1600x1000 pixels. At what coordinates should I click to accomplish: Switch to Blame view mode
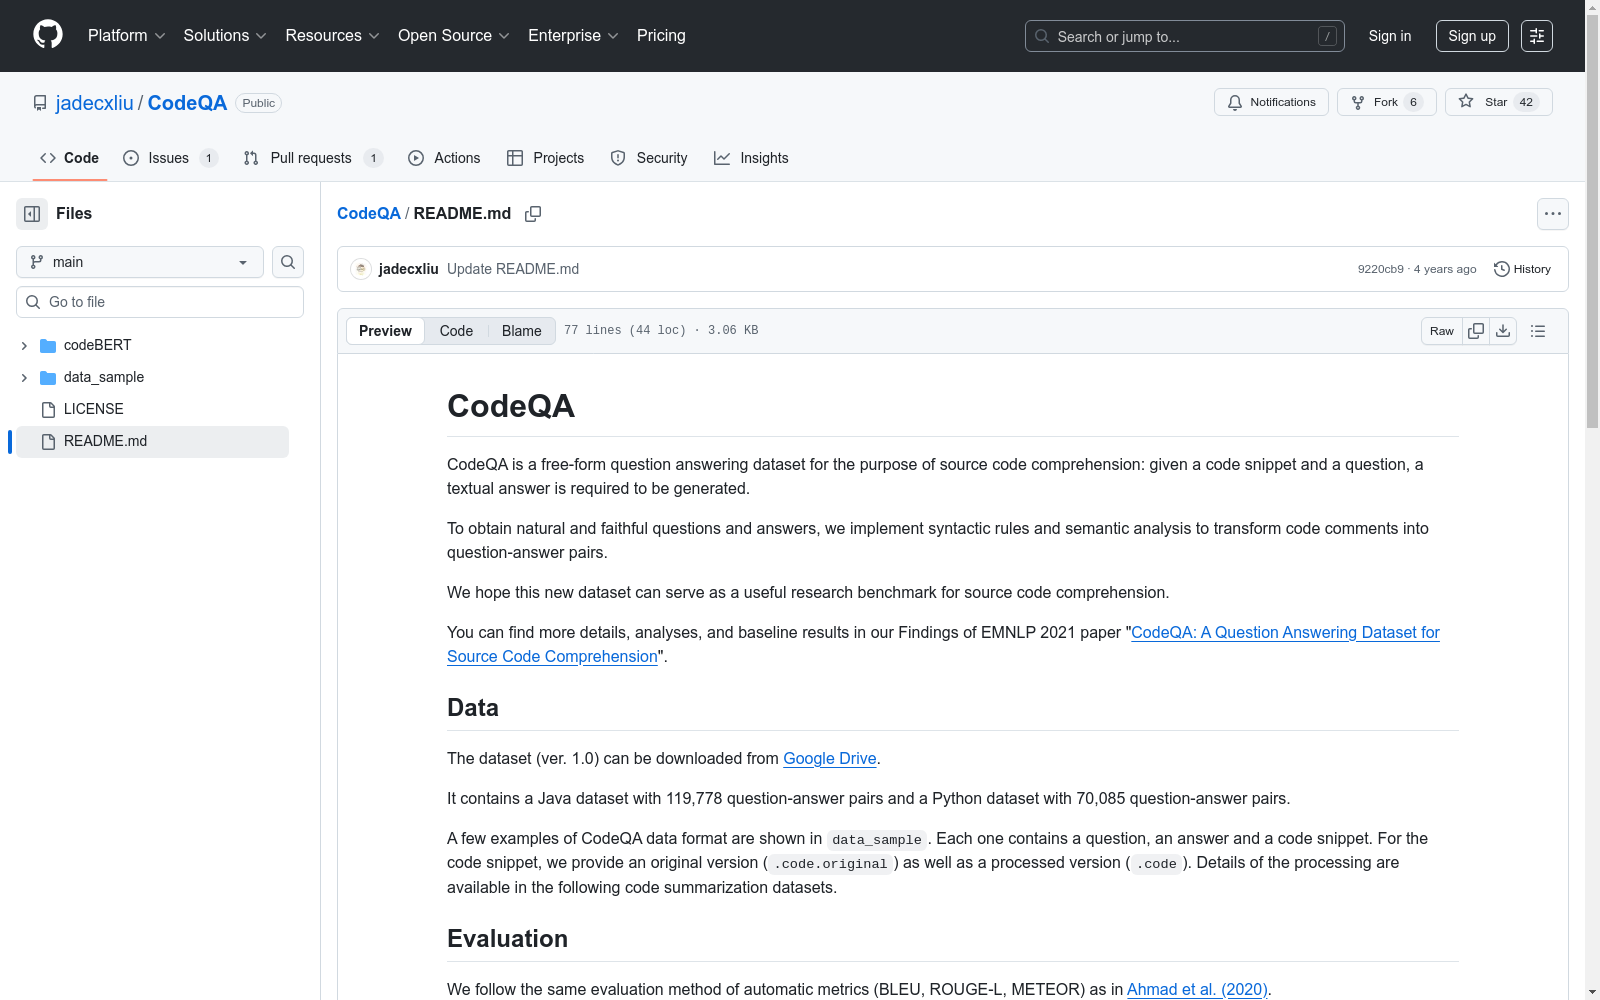(x=521, y=331)
